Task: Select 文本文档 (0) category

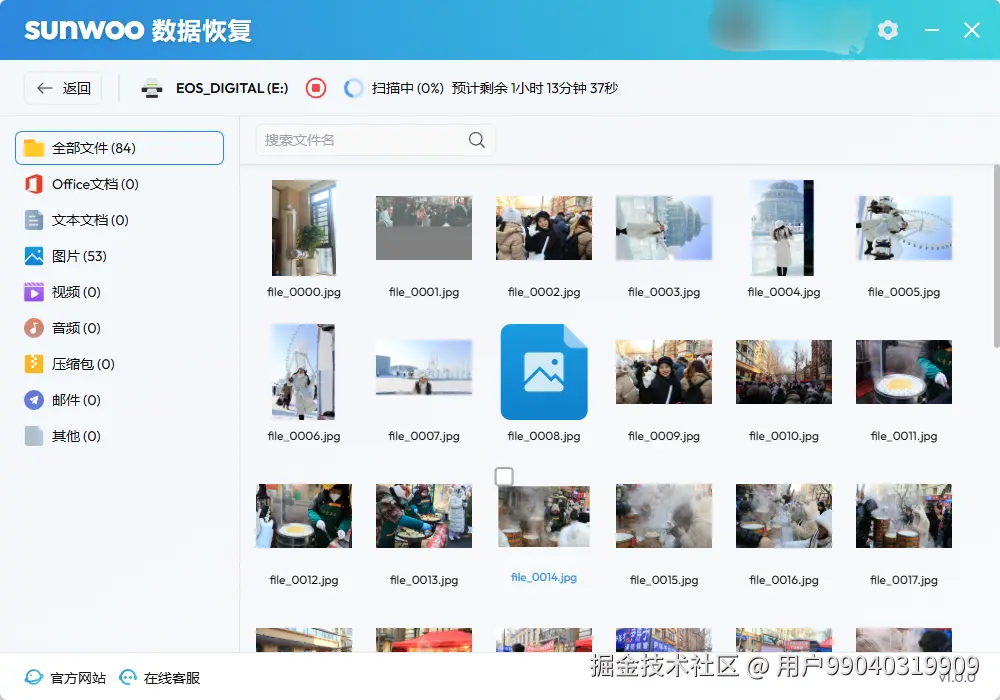Action: pyautogui.click(x=119, y=220)
